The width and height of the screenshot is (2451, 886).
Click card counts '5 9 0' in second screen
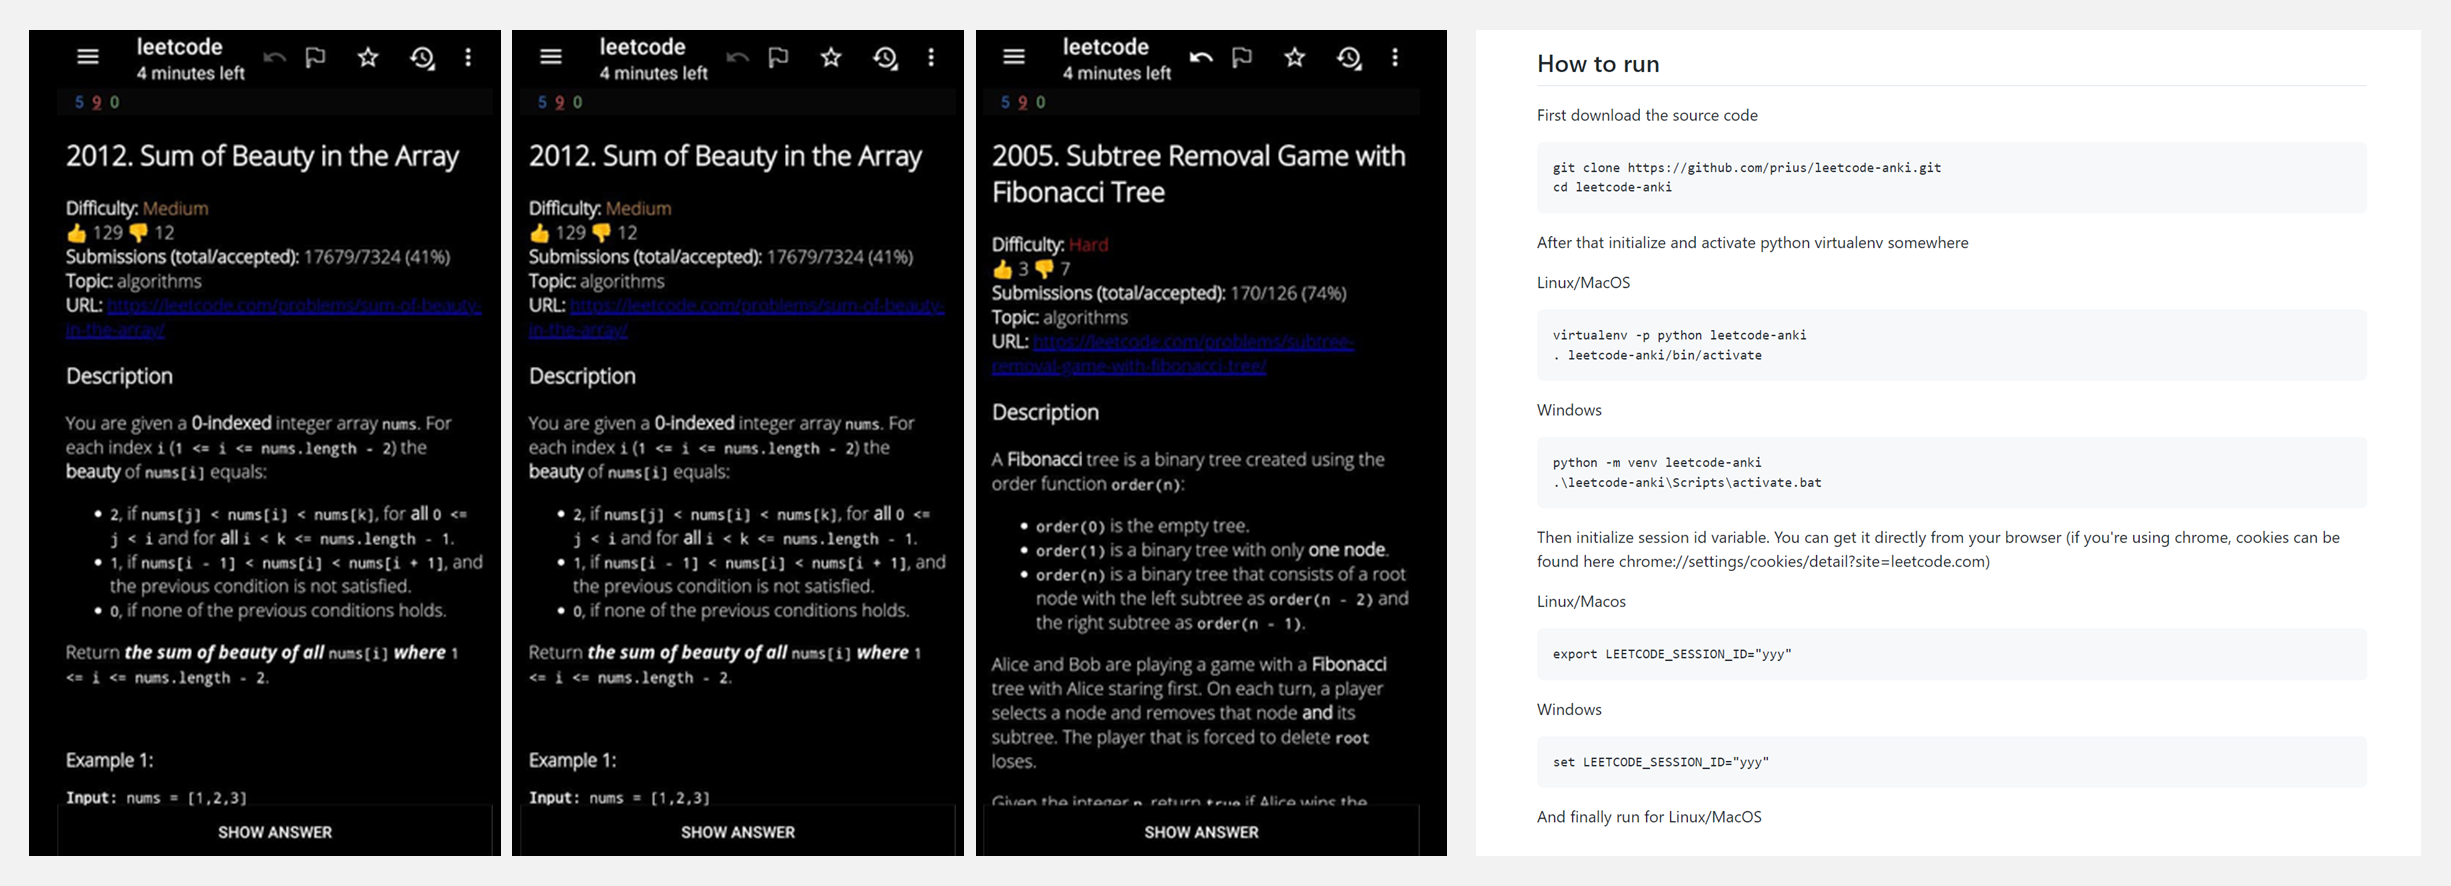click(x=560, y=102)
